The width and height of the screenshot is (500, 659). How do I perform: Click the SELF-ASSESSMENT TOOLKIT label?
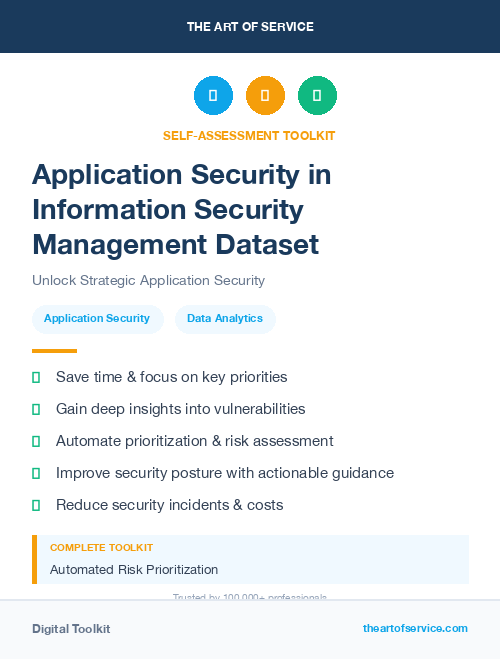tap(249, 136)
